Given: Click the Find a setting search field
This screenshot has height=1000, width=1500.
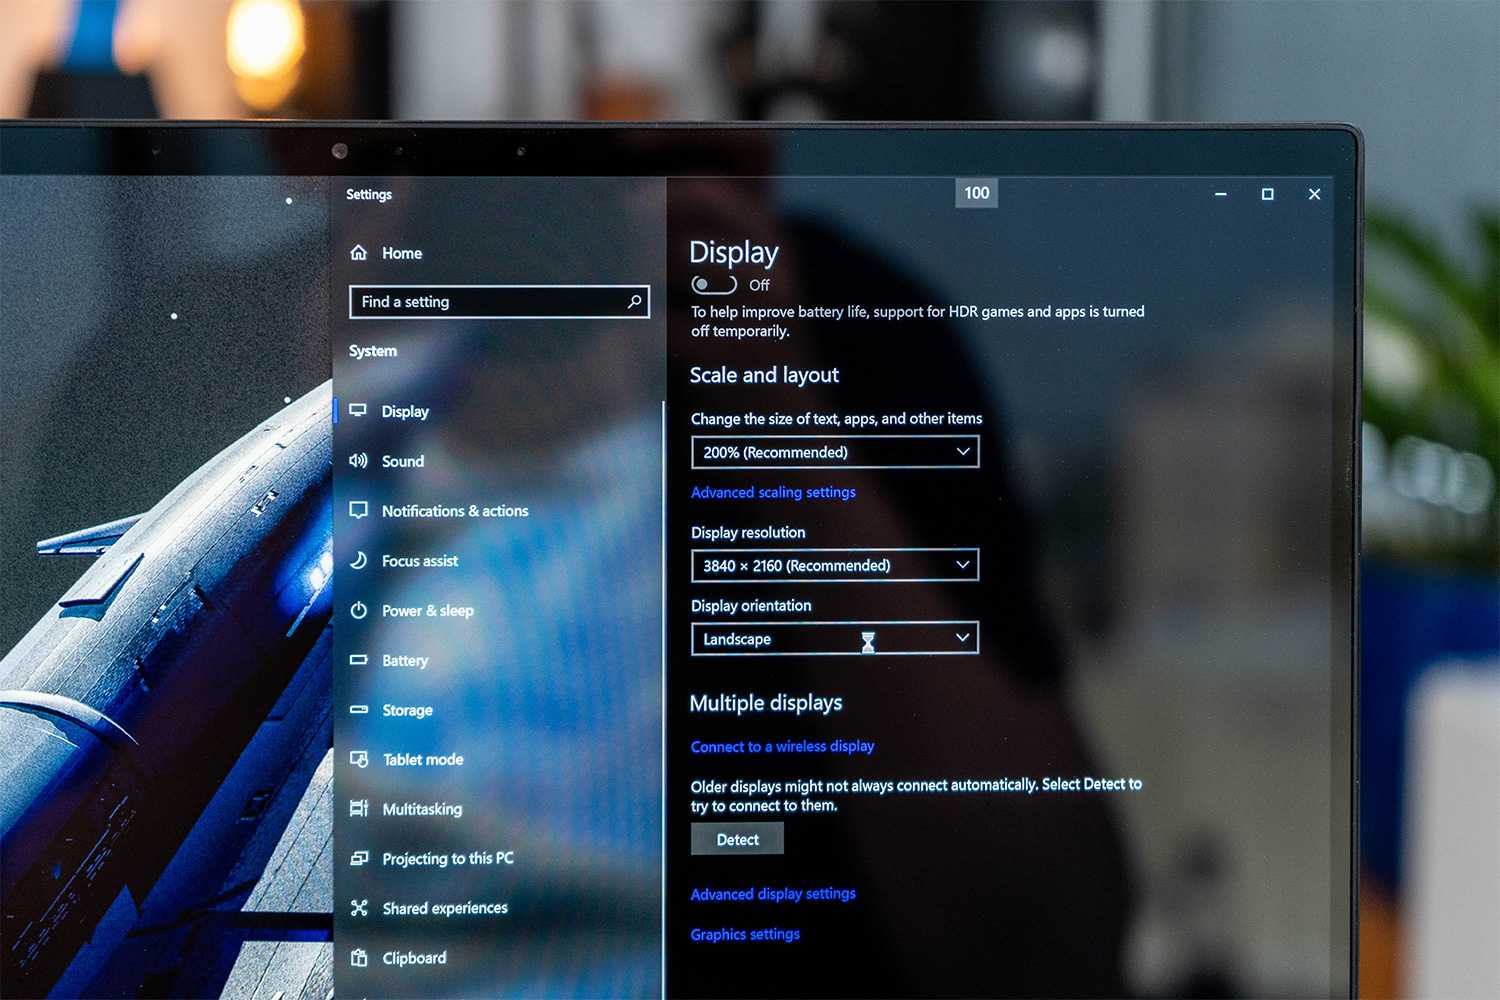Looking at the screenshot, I should point(499,301).
